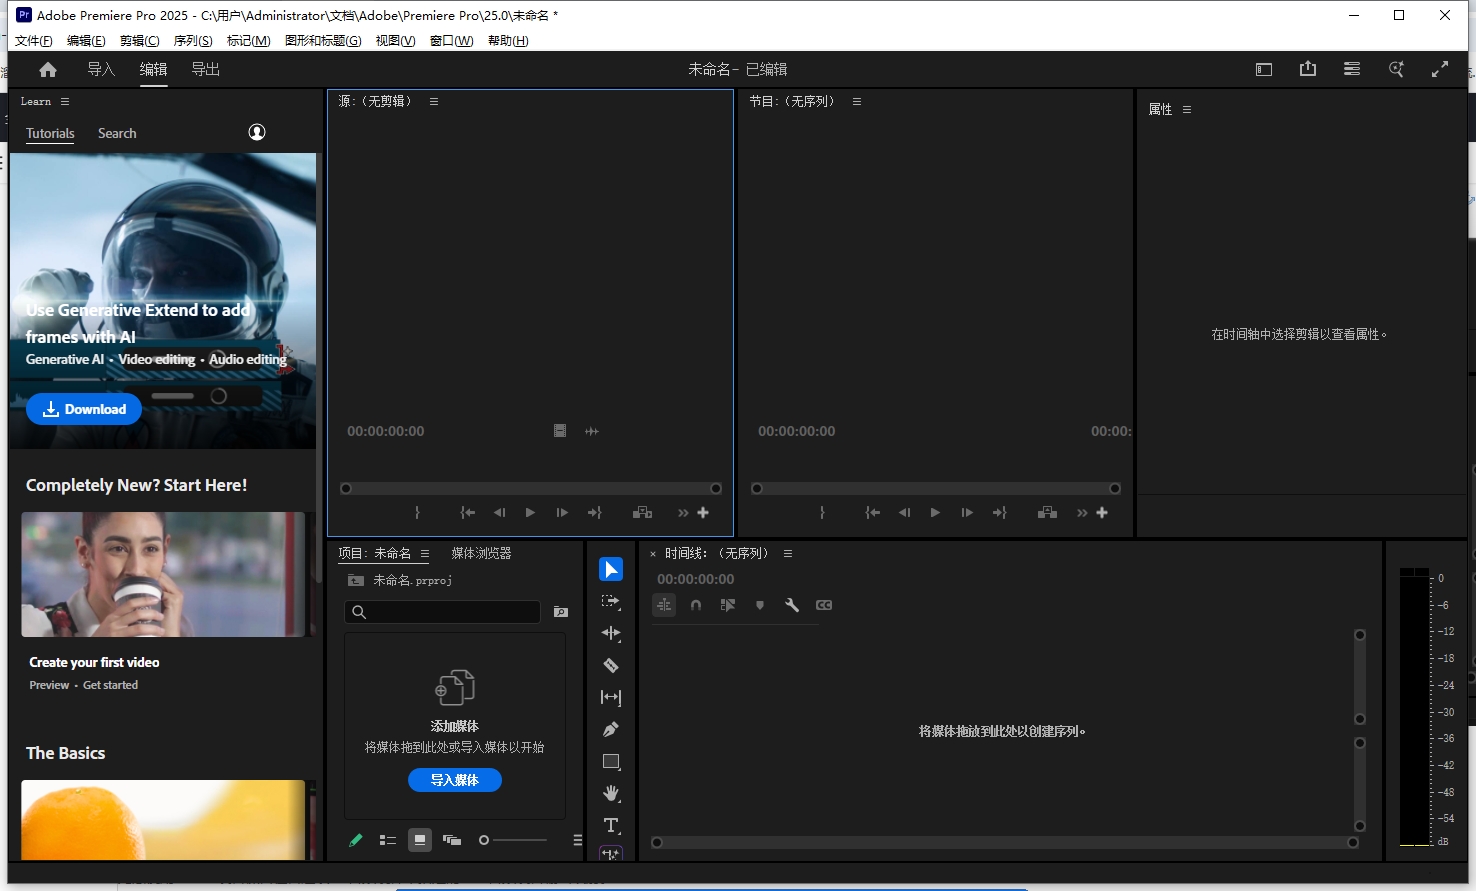Viewport: 1476px width, 891px height.
Task: Open the timeline panel menu
Action: (787, 553)
